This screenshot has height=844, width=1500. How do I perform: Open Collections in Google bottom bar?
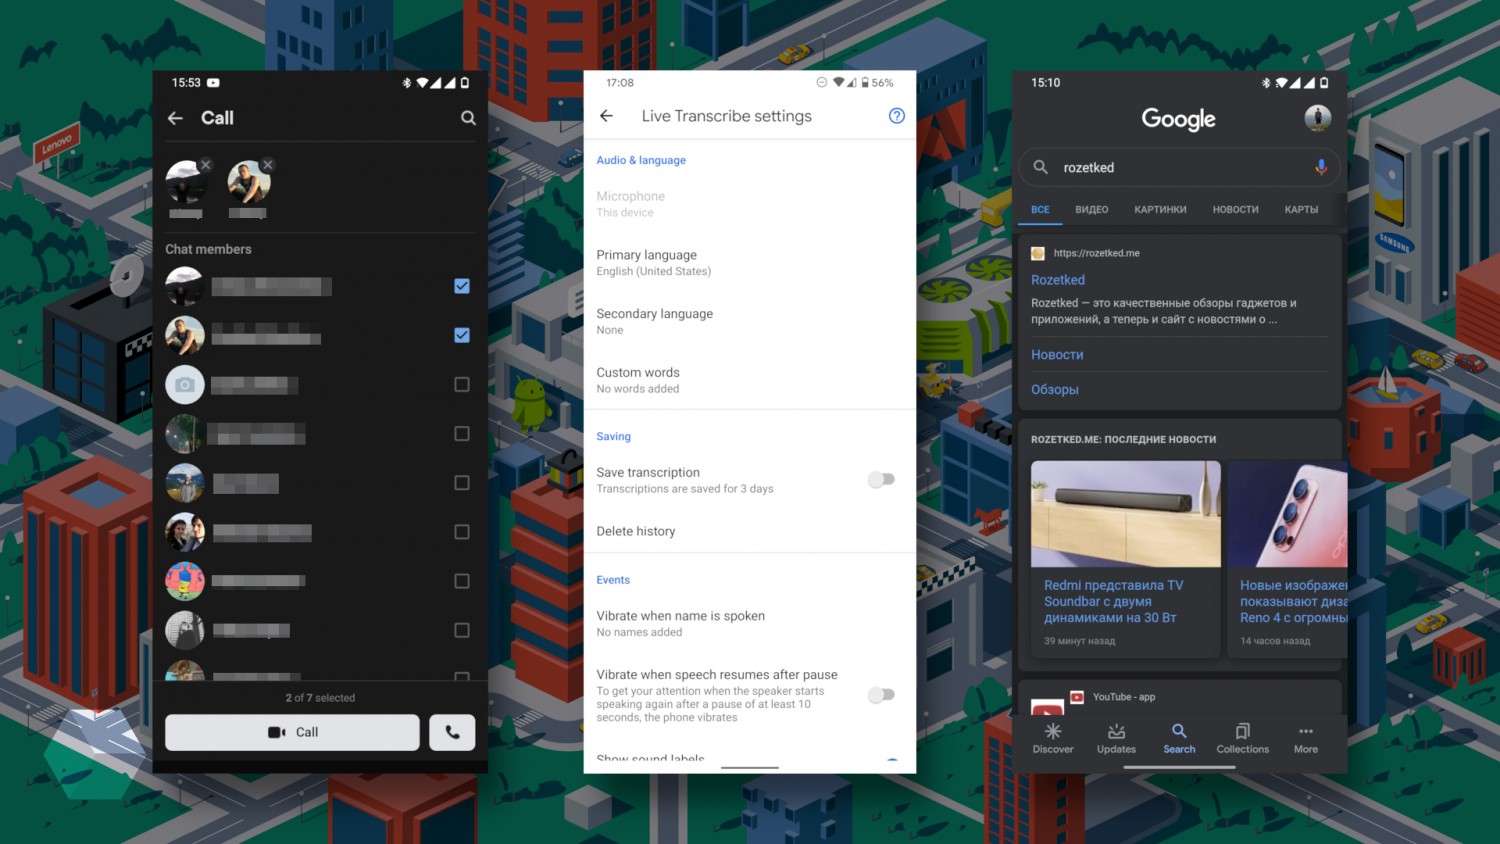(1243, 739)
